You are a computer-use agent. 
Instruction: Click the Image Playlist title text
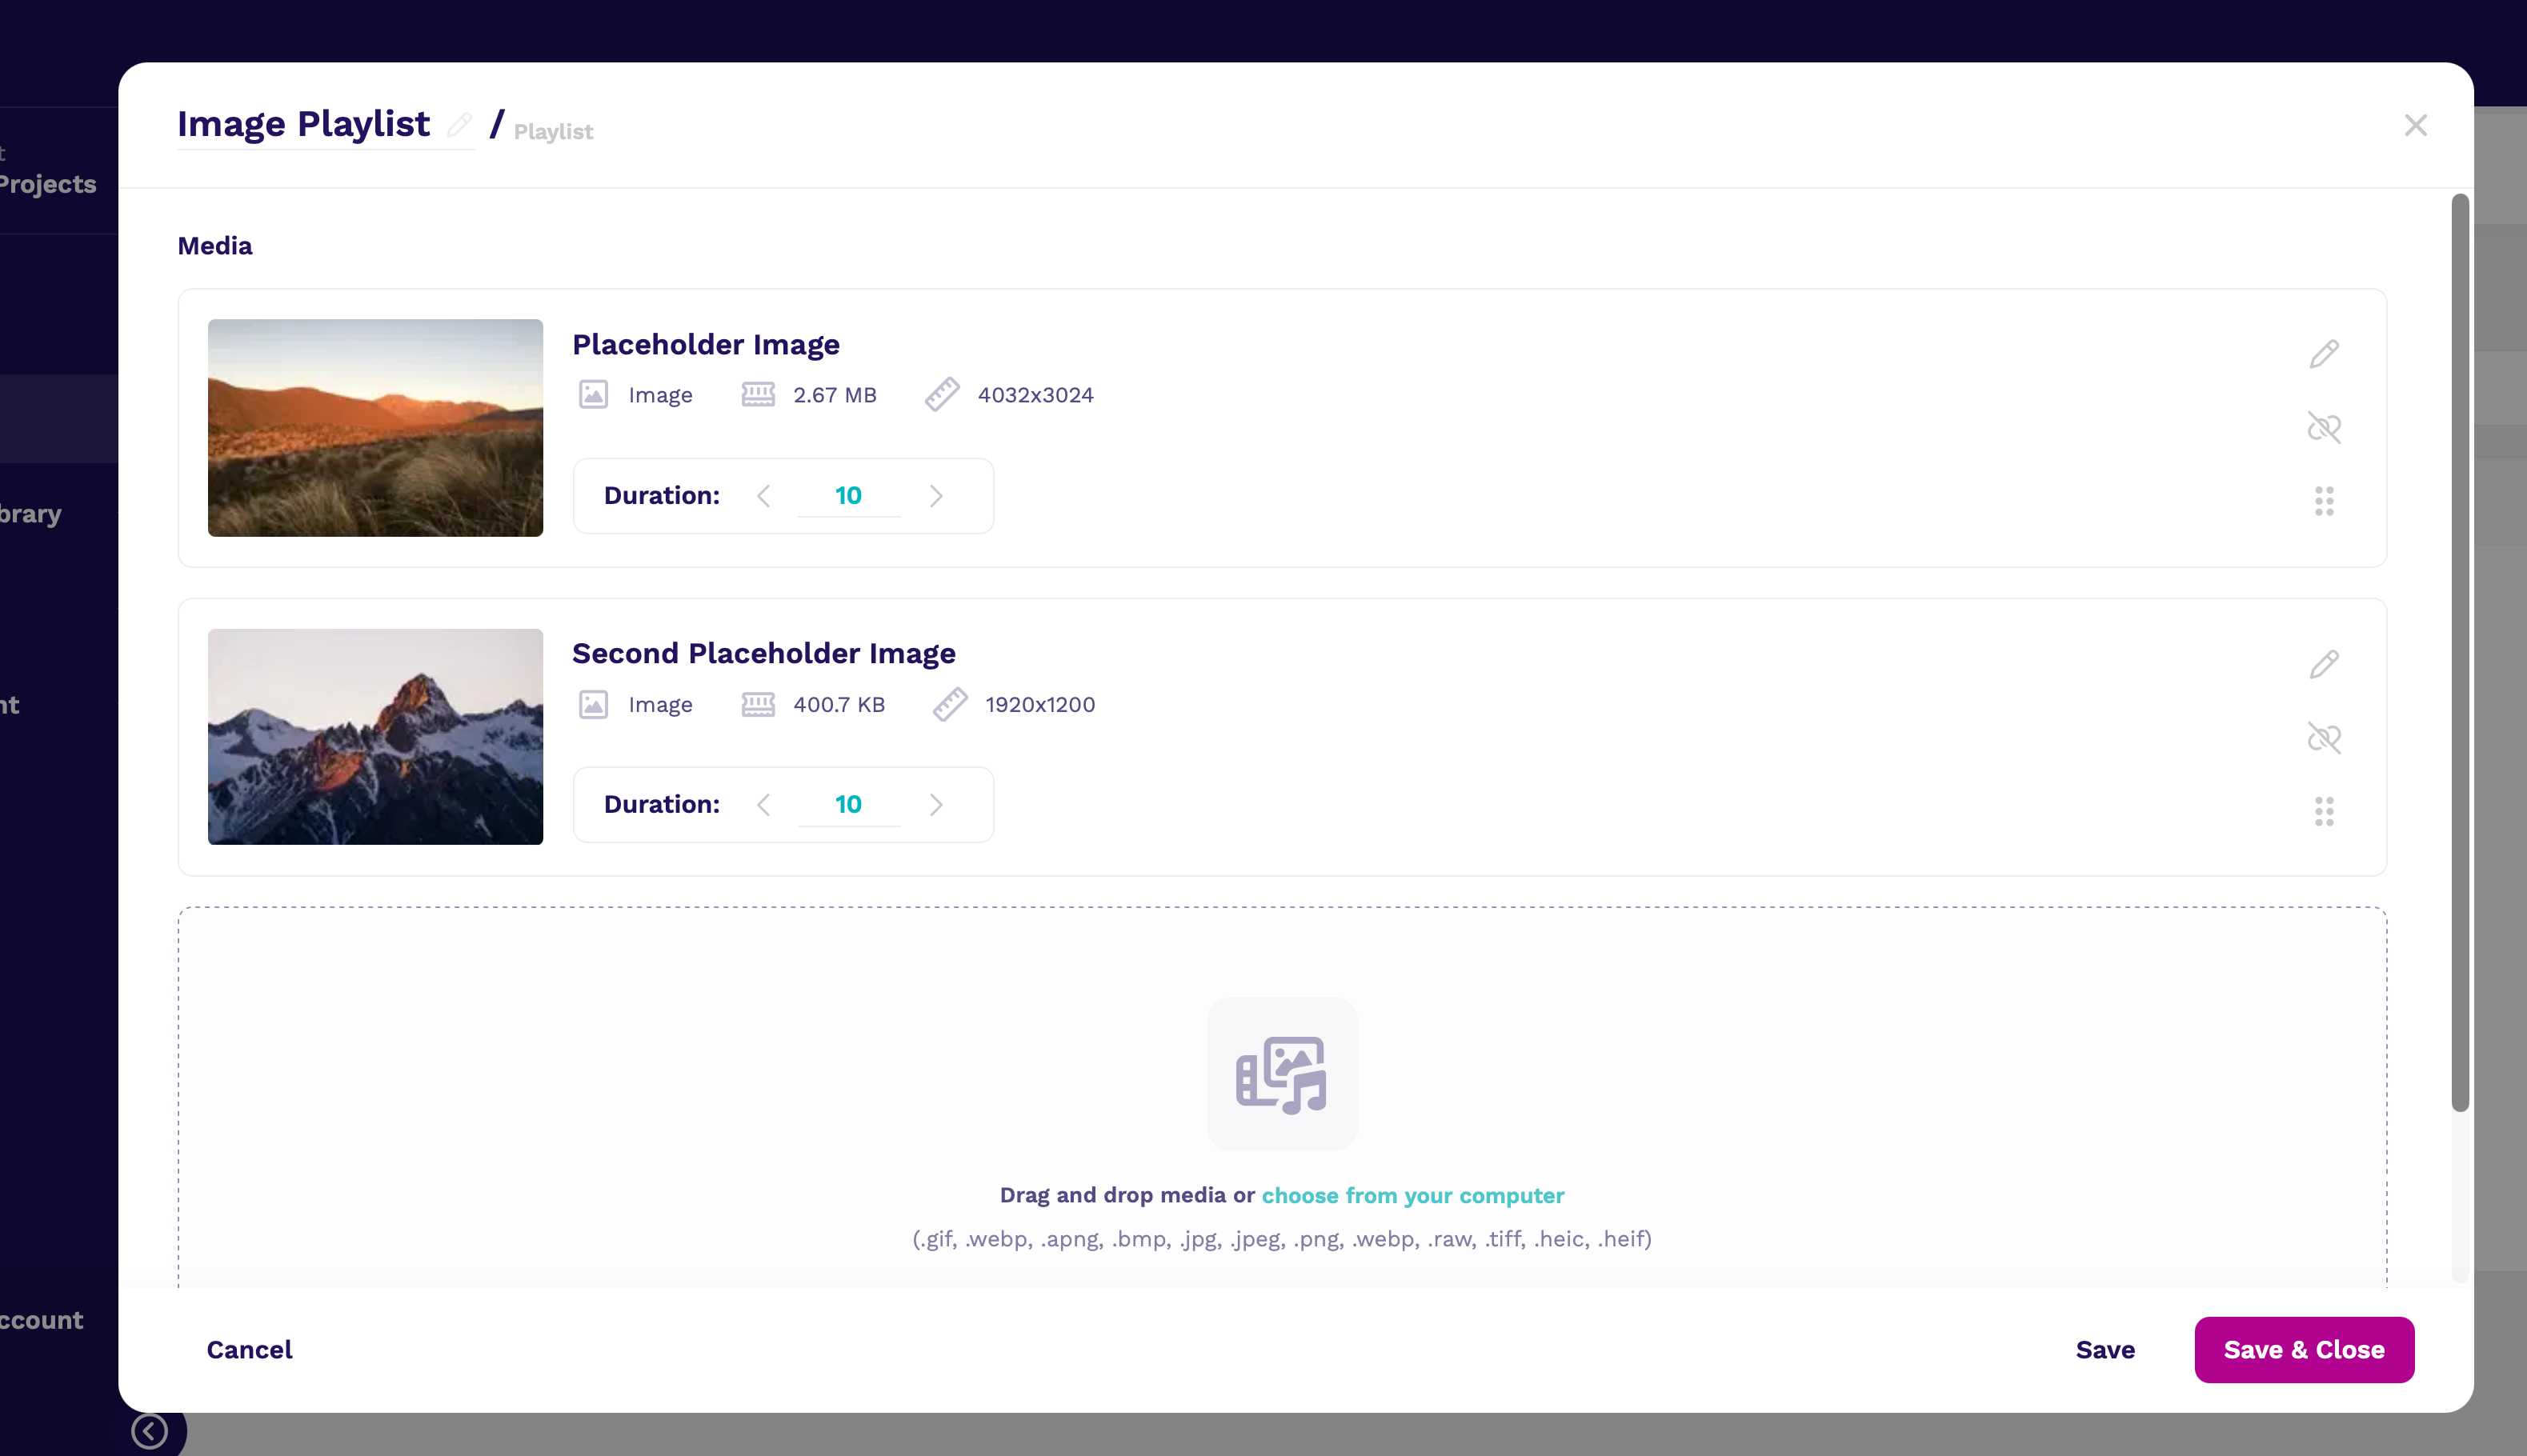coord(303,124)
